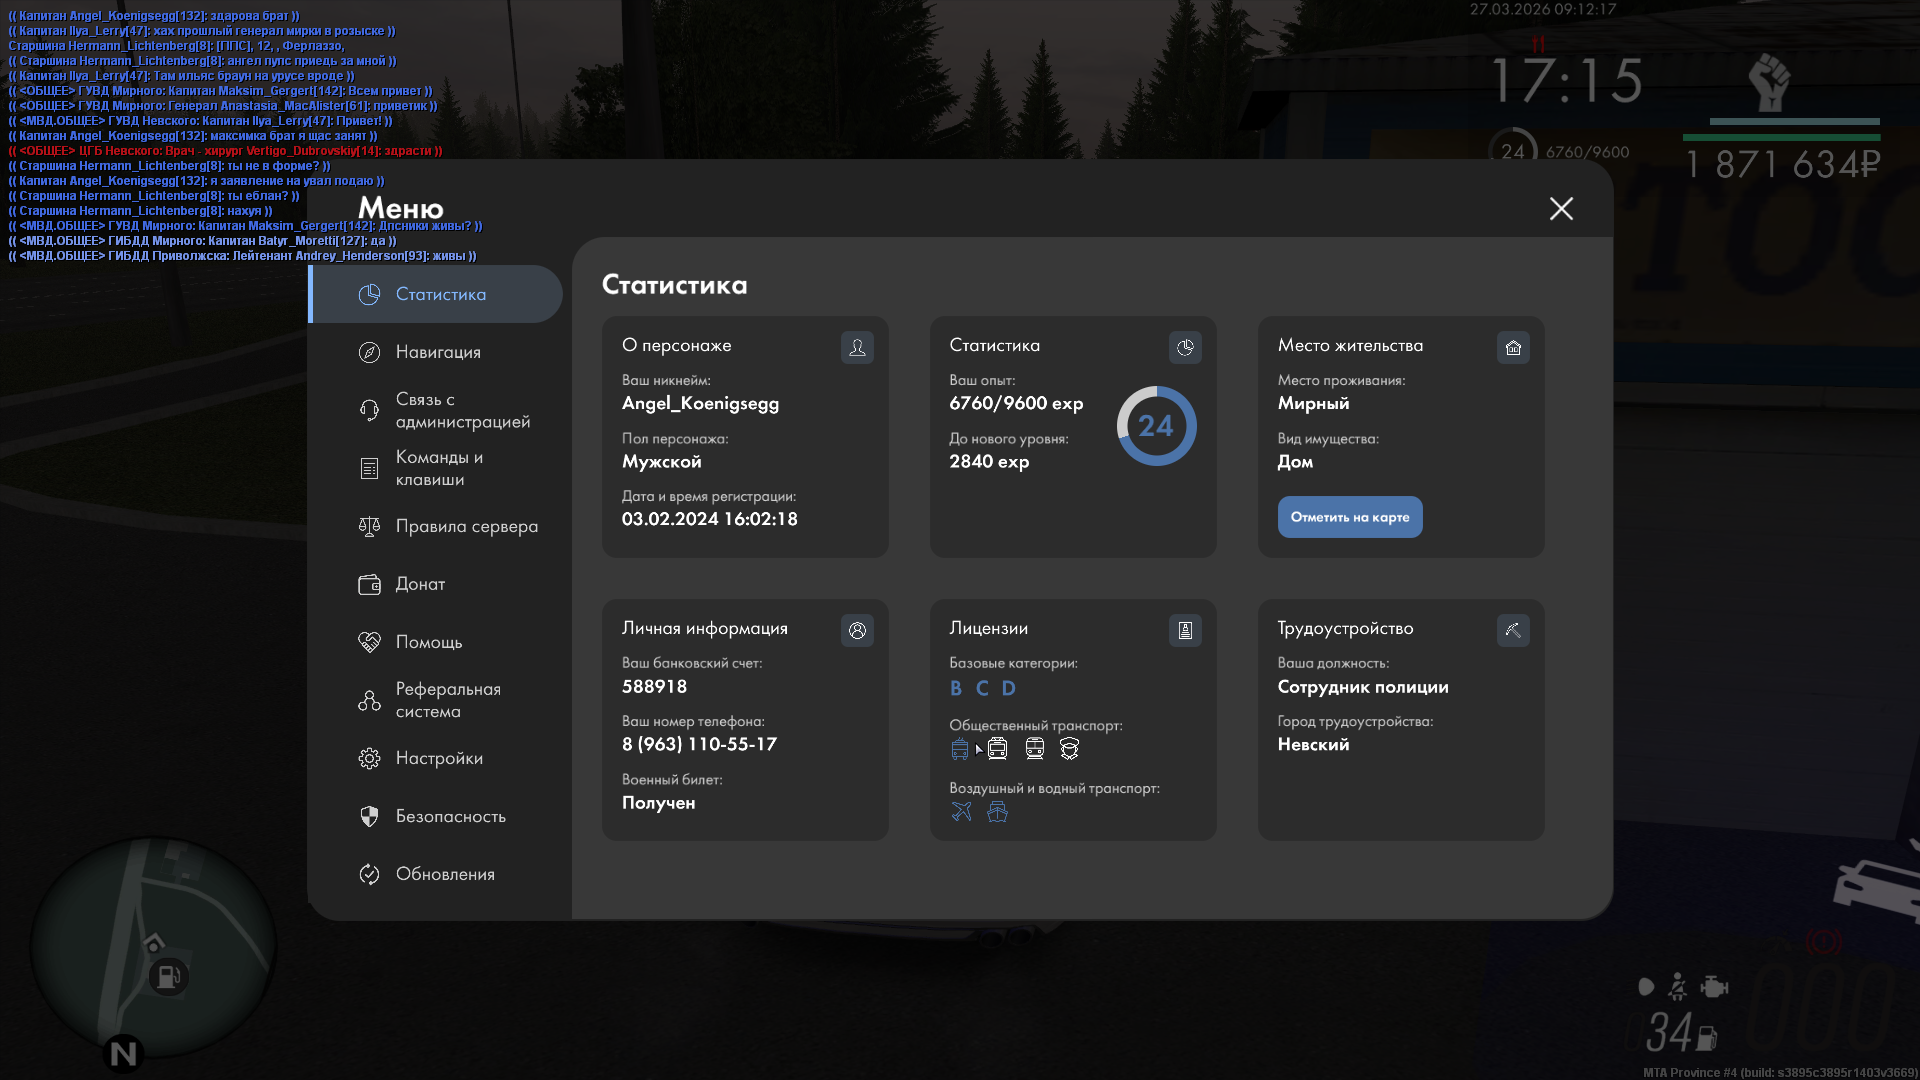Open the Настройки menu item
This screenshot has height=1080, width=1920.
439,758
